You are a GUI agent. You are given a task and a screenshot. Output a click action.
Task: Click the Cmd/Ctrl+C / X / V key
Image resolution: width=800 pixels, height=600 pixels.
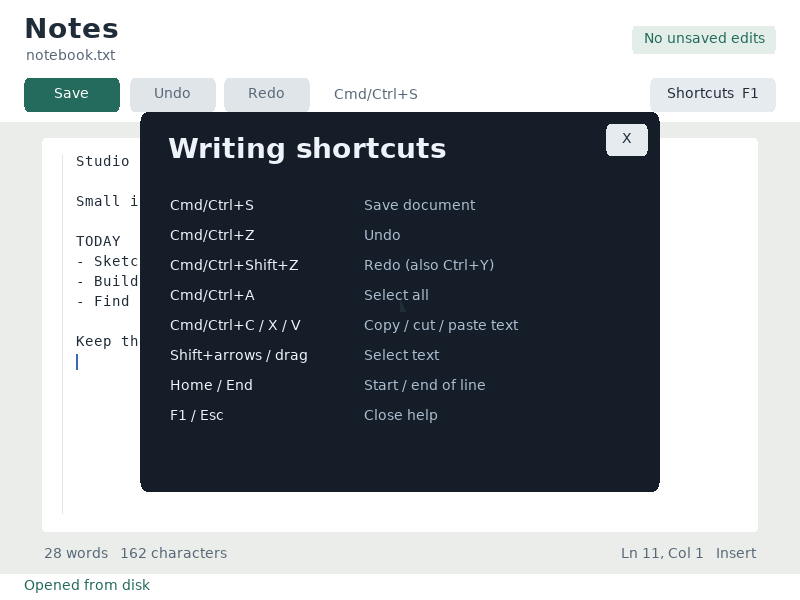[235, 326]
